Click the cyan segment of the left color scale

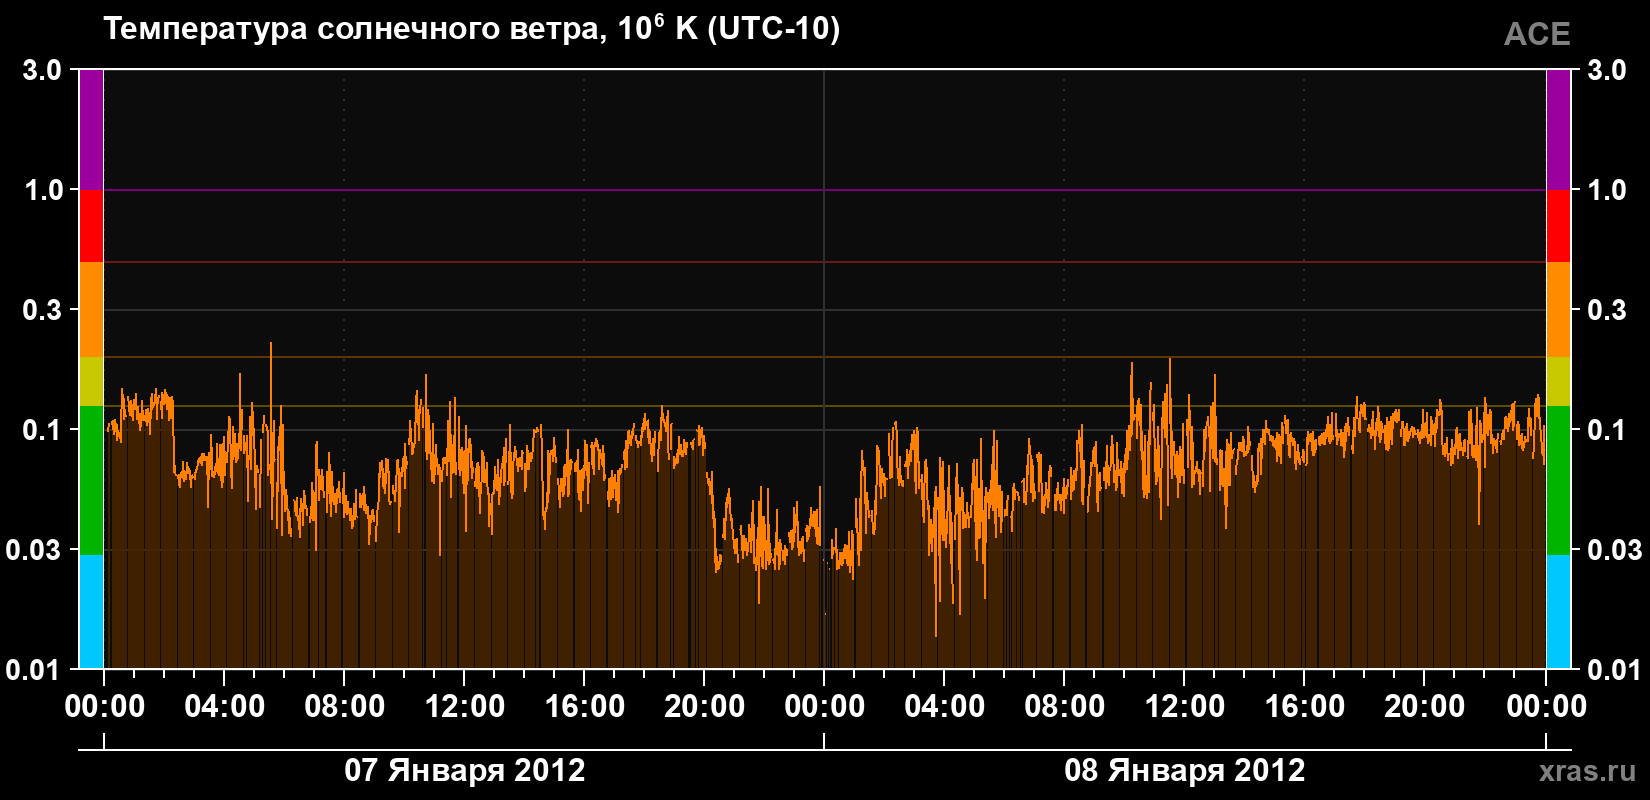[x=91, y=611]
